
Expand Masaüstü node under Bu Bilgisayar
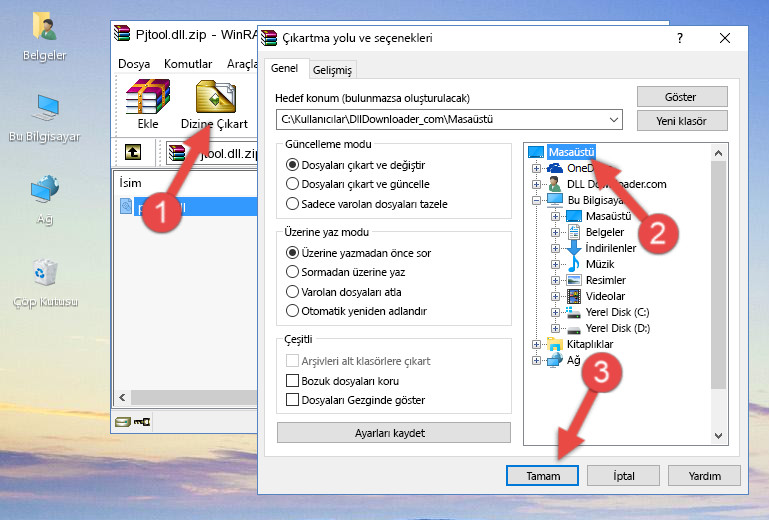tap(555, 216)
